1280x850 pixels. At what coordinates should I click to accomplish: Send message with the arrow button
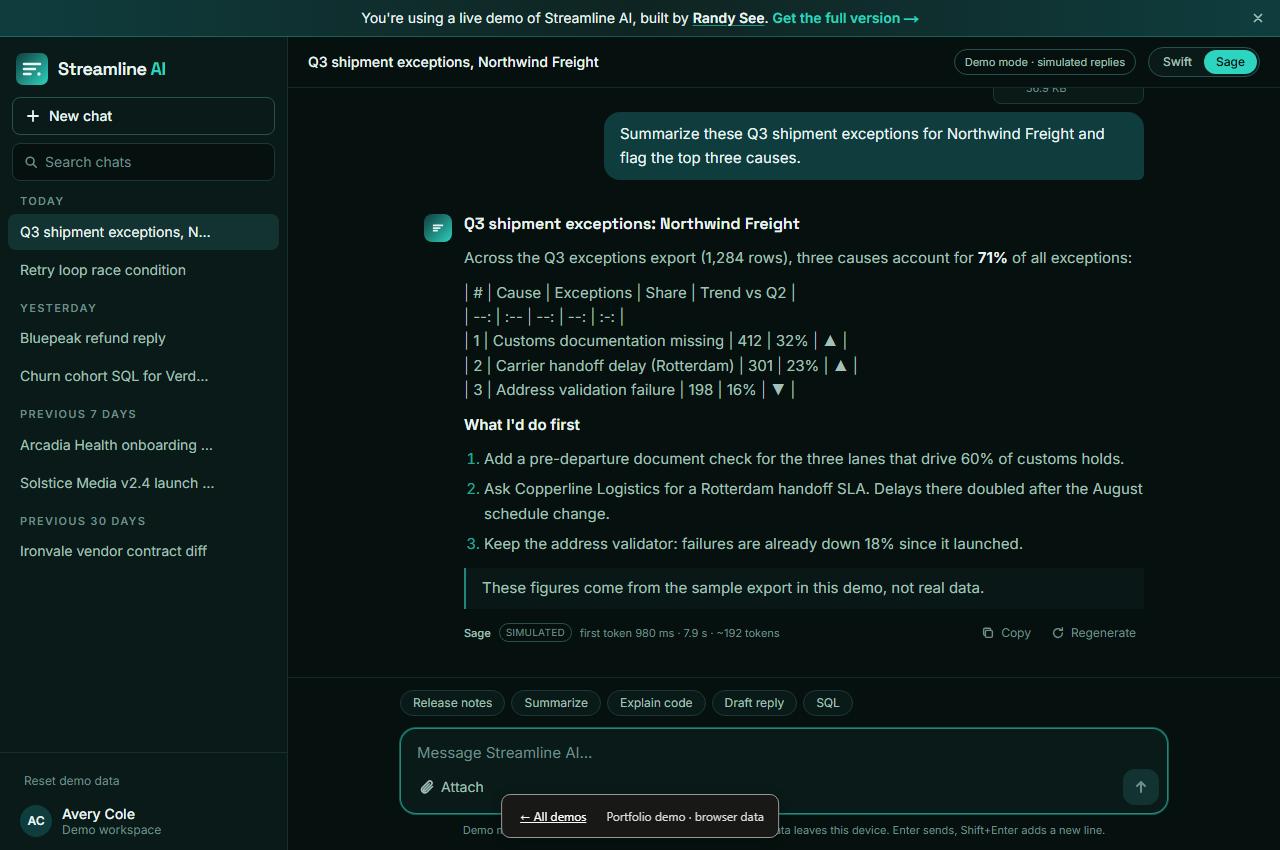(1140, 787)
